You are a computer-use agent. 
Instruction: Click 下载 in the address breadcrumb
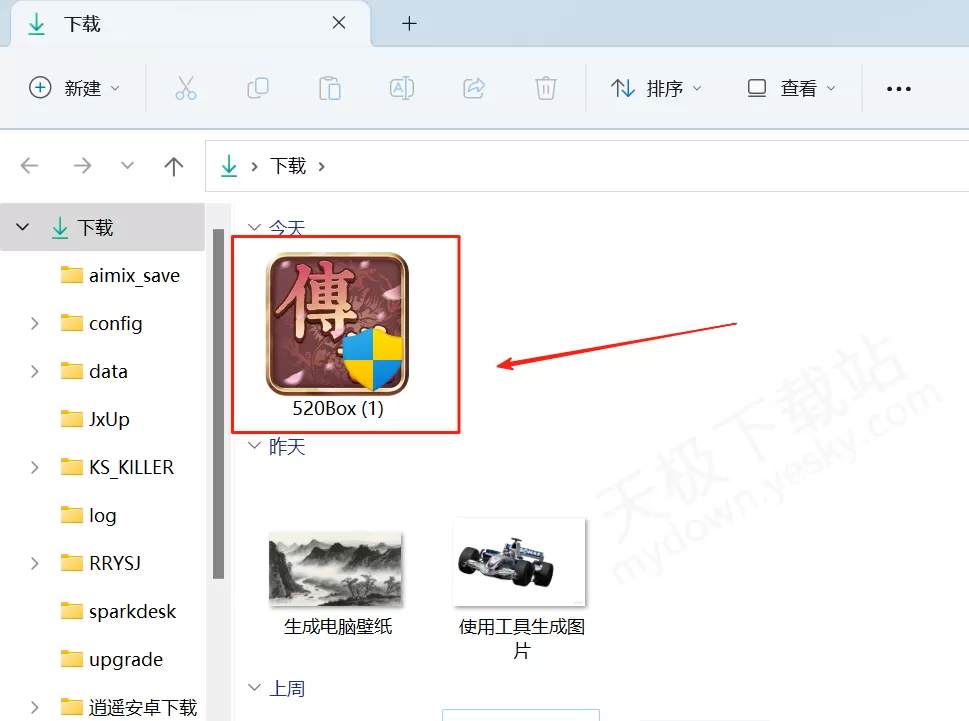coord(288,166)
